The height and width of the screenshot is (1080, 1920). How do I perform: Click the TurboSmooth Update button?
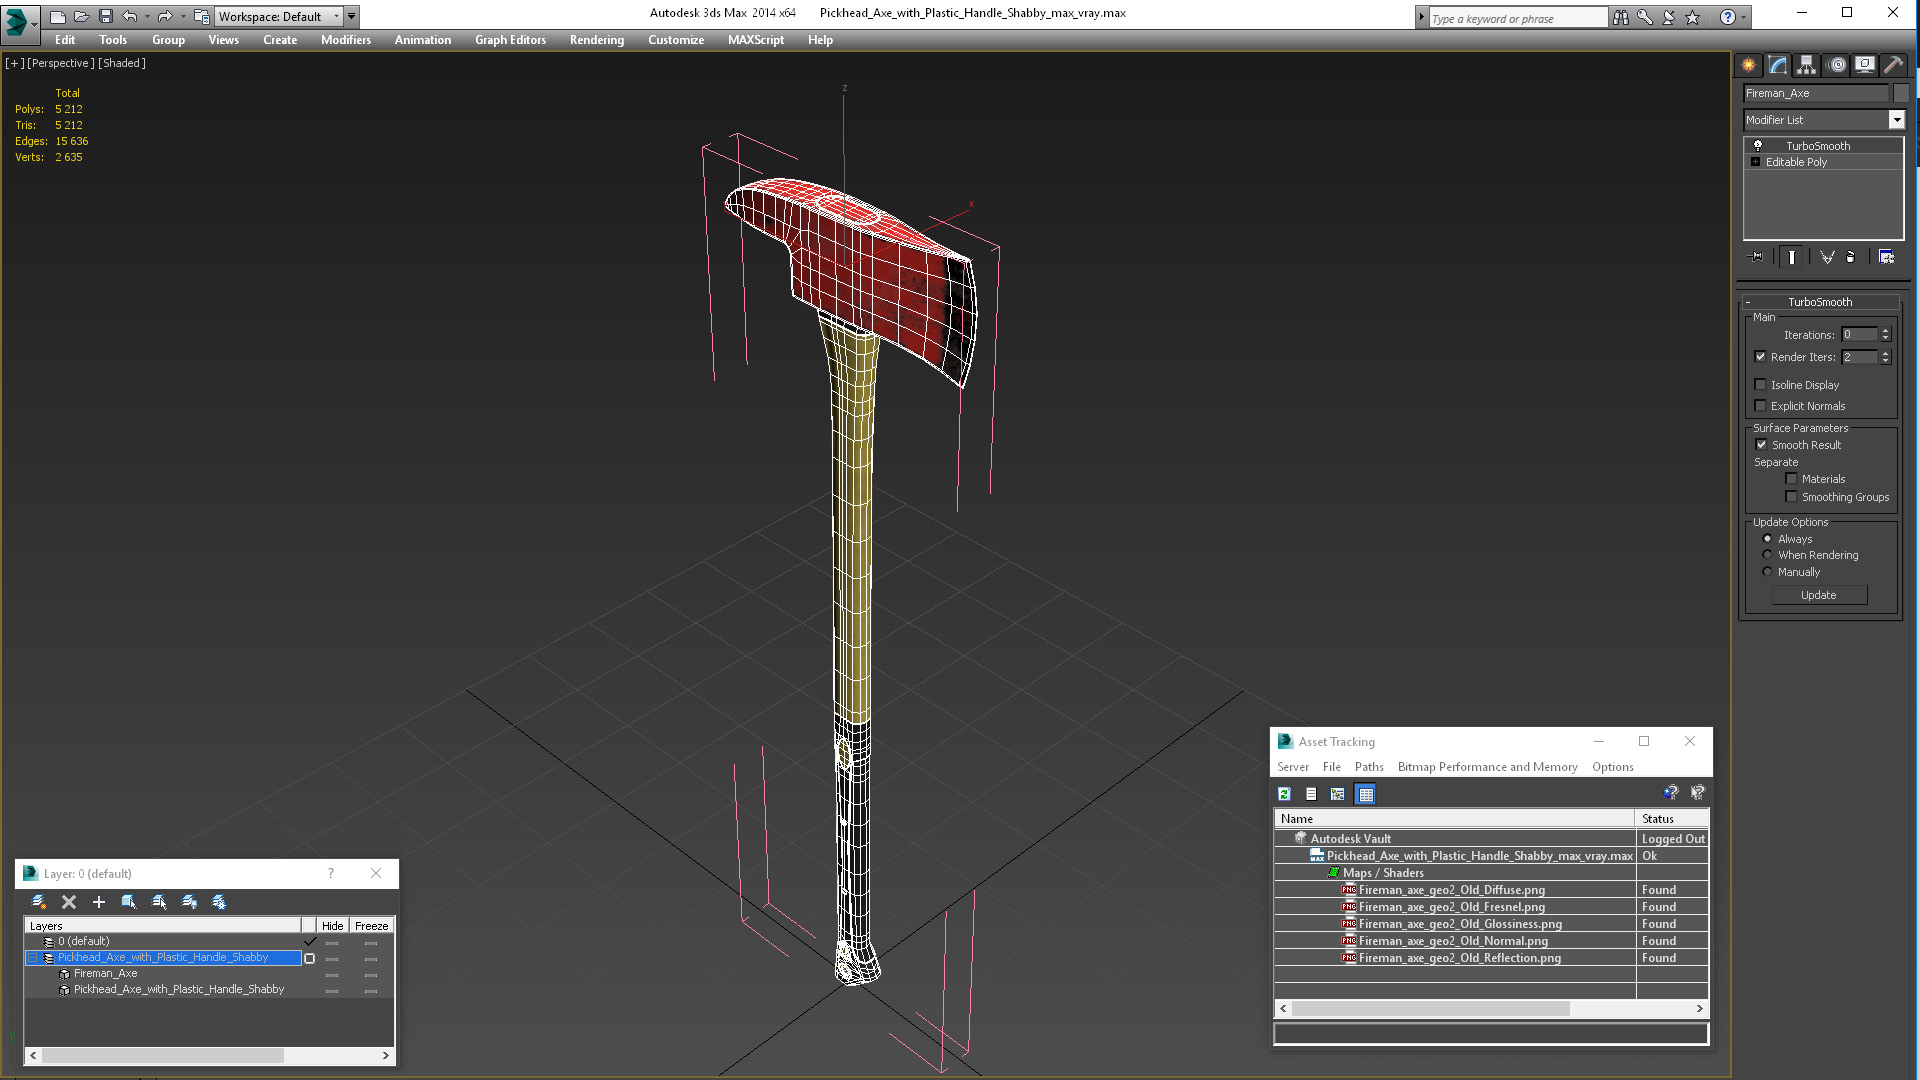(1819, 595)
